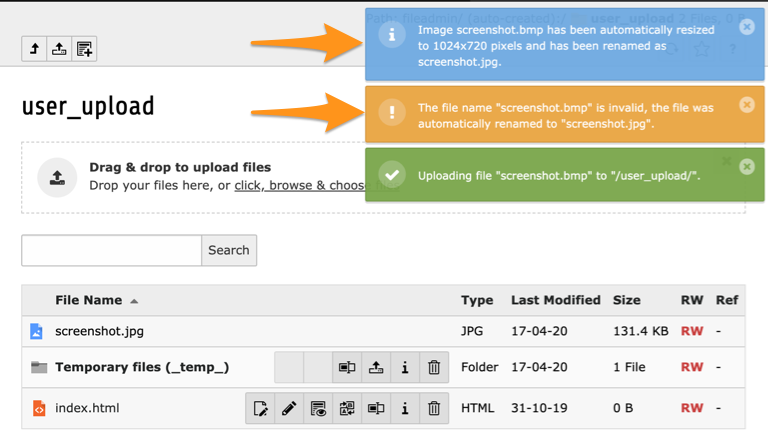Rename the Temporary files folder

[347, 367]
